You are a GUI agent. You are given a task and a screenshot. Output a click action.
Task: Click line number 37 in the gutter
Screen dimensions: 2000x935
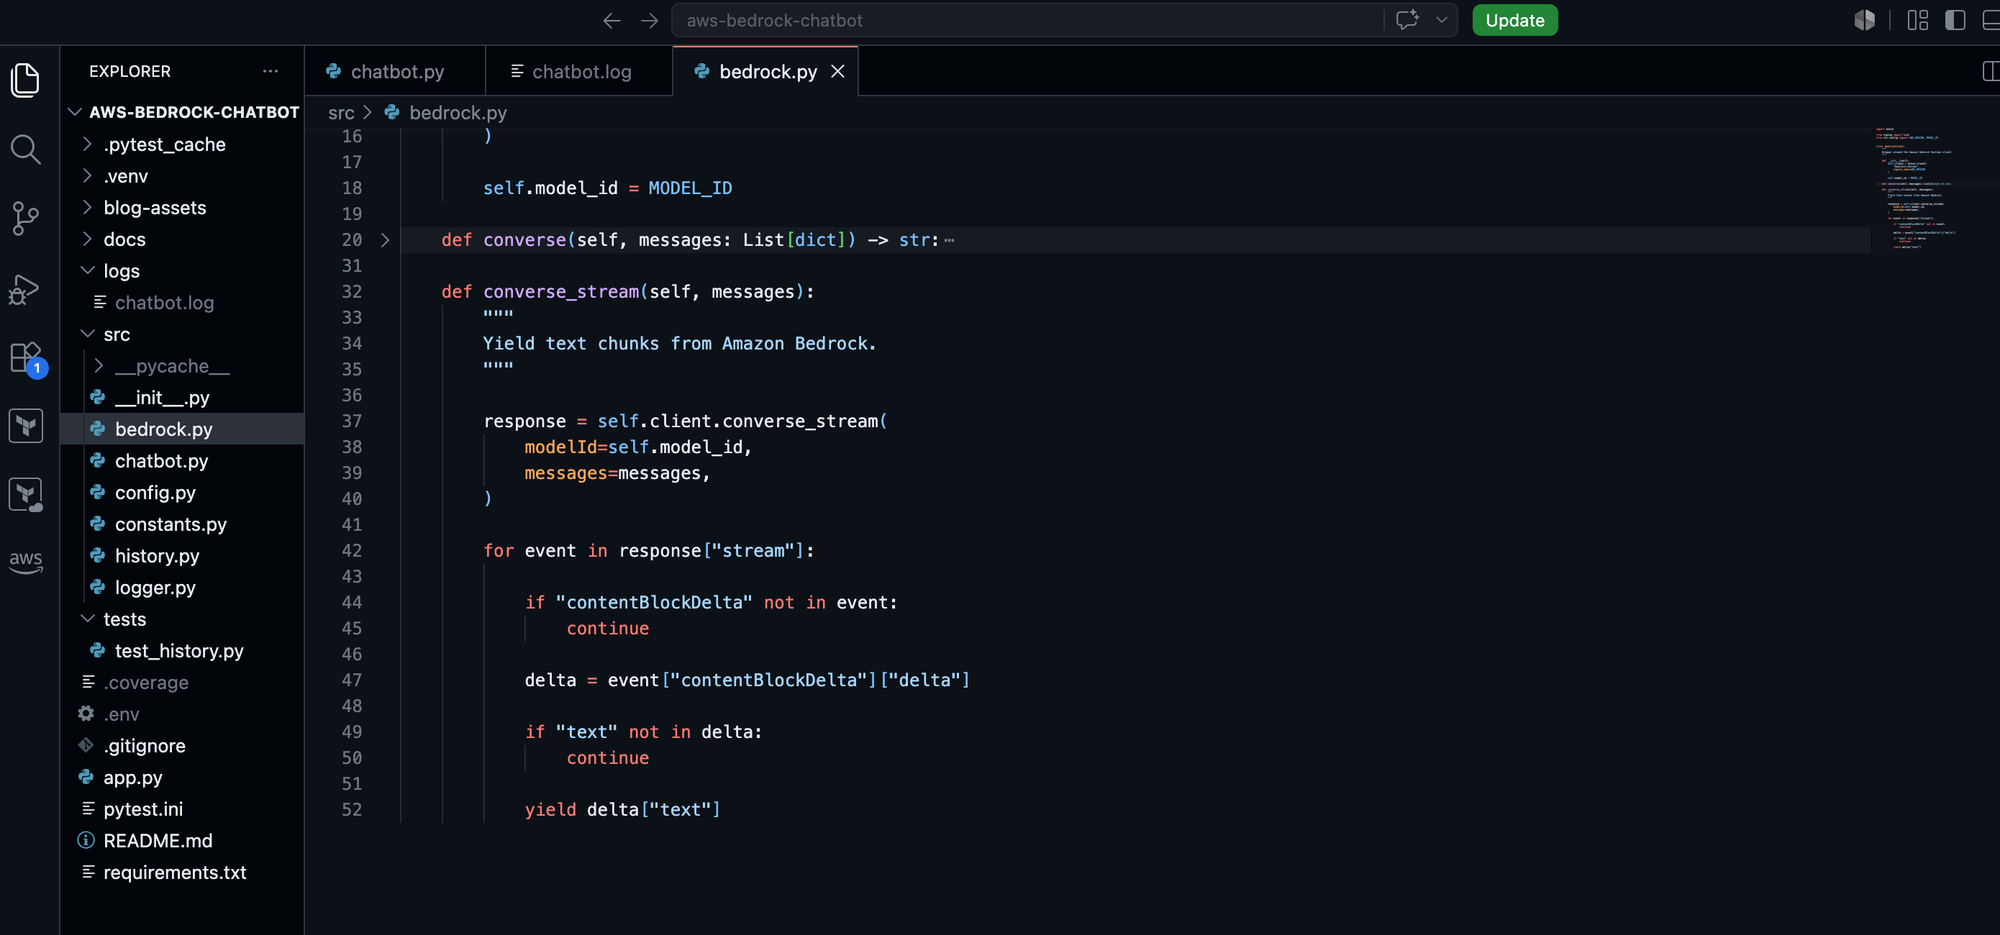[x=352, y=421]
